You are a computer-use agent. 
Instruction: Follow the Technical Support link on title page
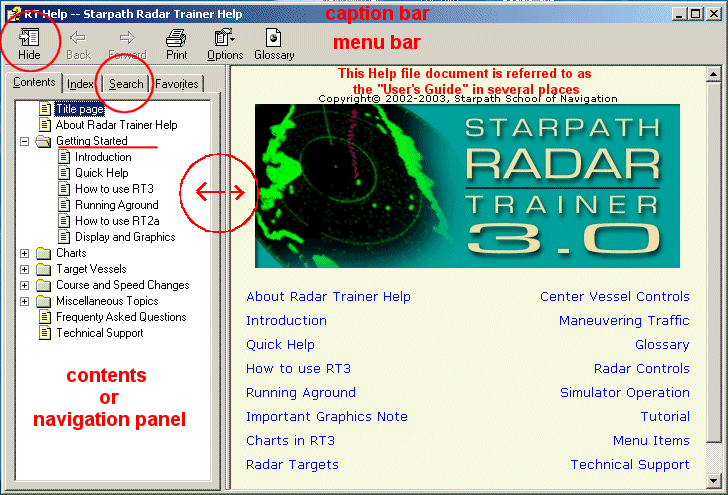point(630,465)
